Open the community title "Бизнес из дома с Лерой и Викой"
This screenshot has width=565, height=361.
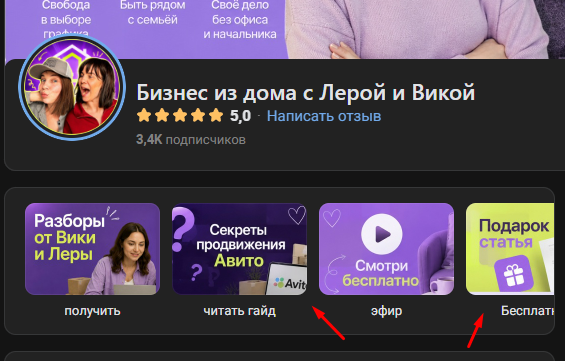click(306, 92)
